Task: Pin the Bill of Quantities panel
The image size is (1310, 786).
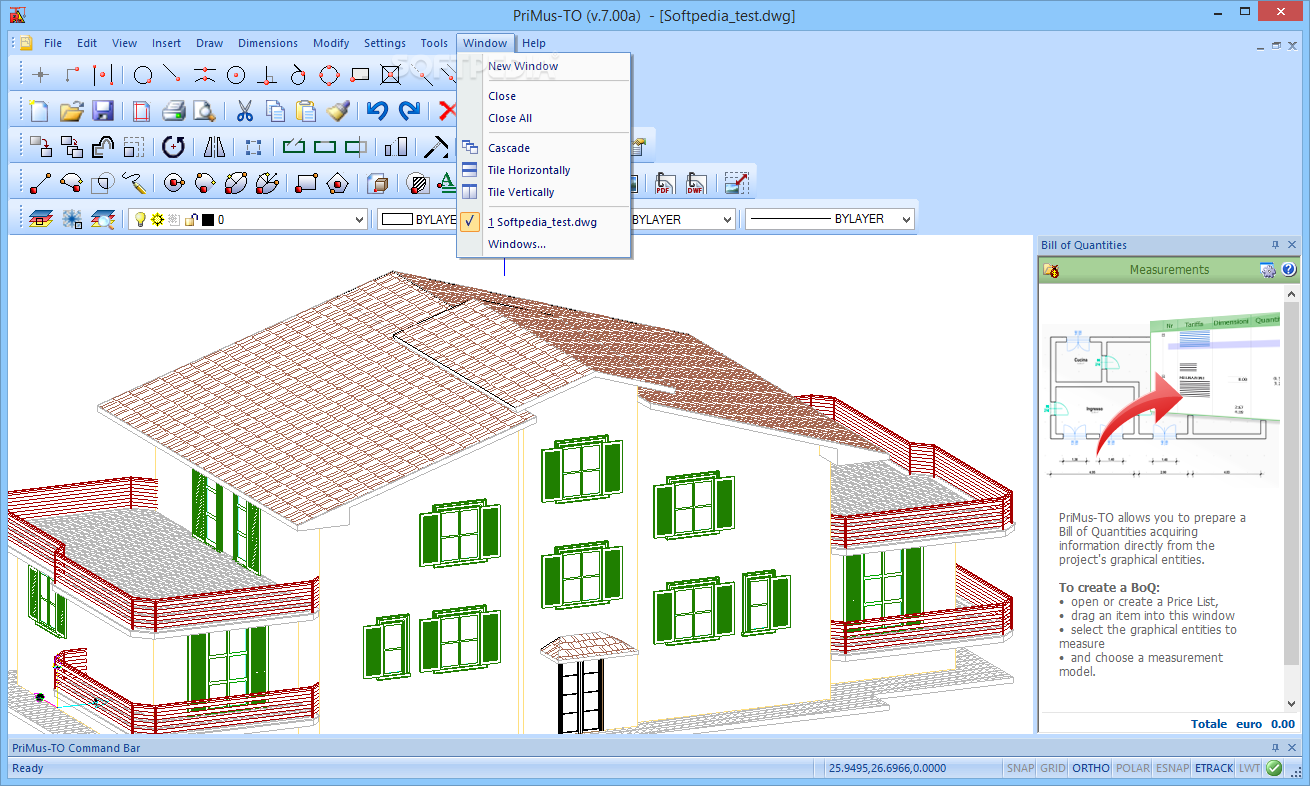Action: click(x=1275, y=245)
